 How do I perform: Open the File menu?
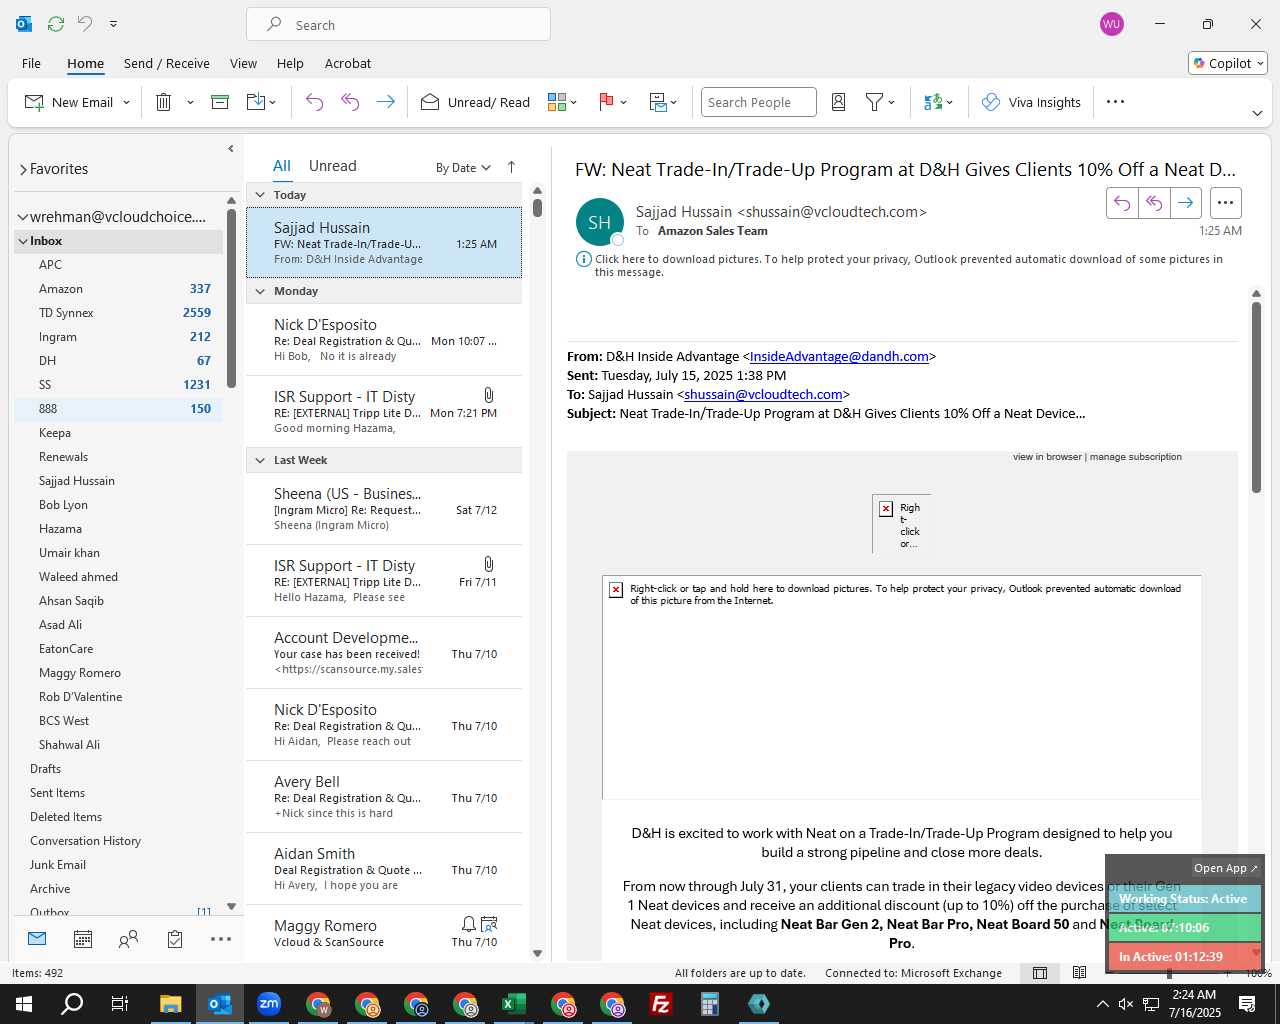coord(32,63)
